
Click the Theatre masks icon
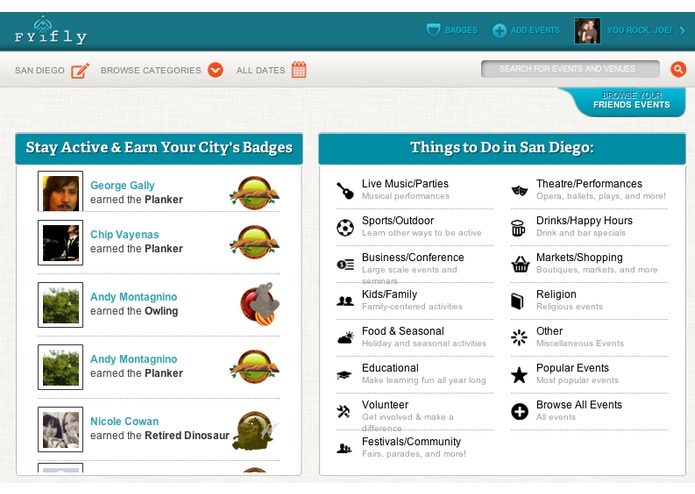coord(519,191)
